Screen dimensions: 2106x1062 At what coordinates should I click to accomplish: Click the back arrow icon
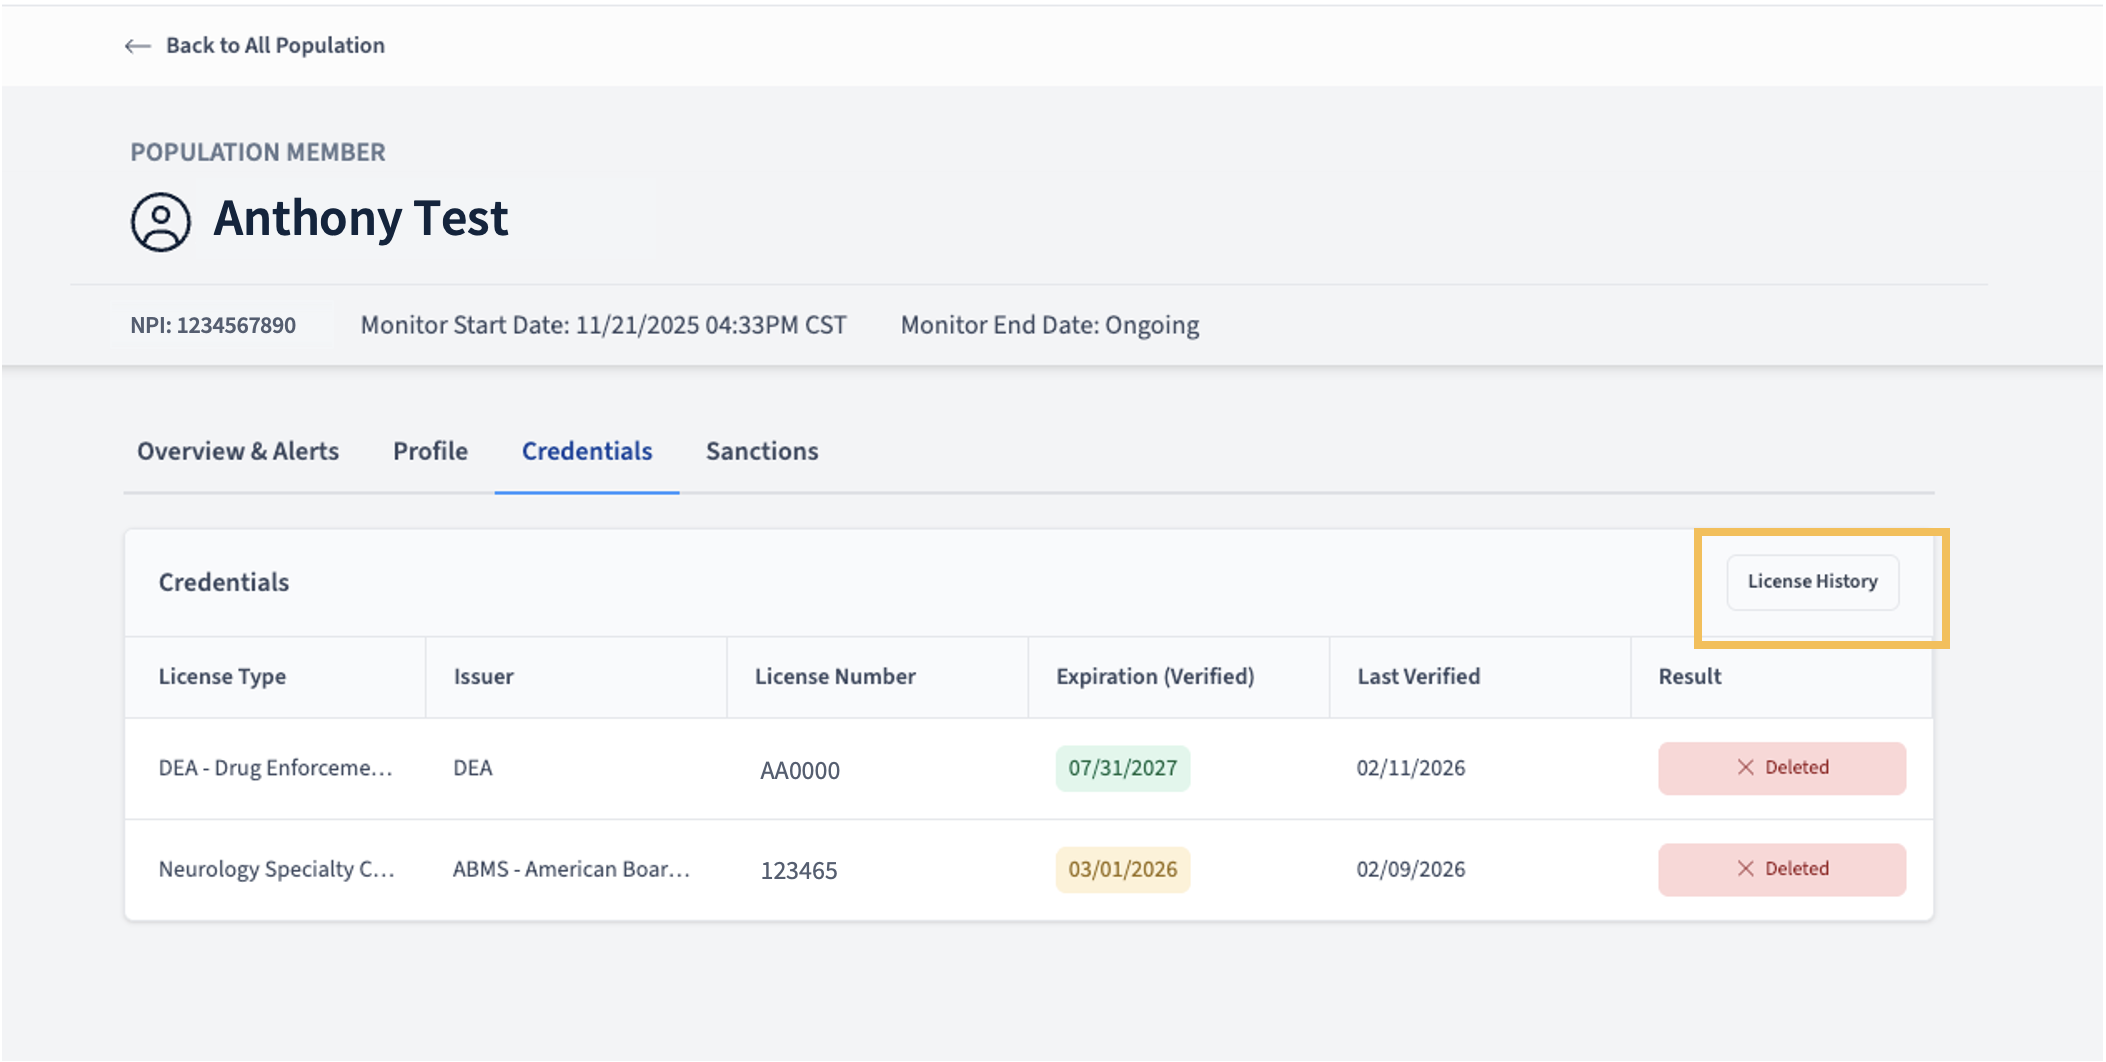pos(138,46)
